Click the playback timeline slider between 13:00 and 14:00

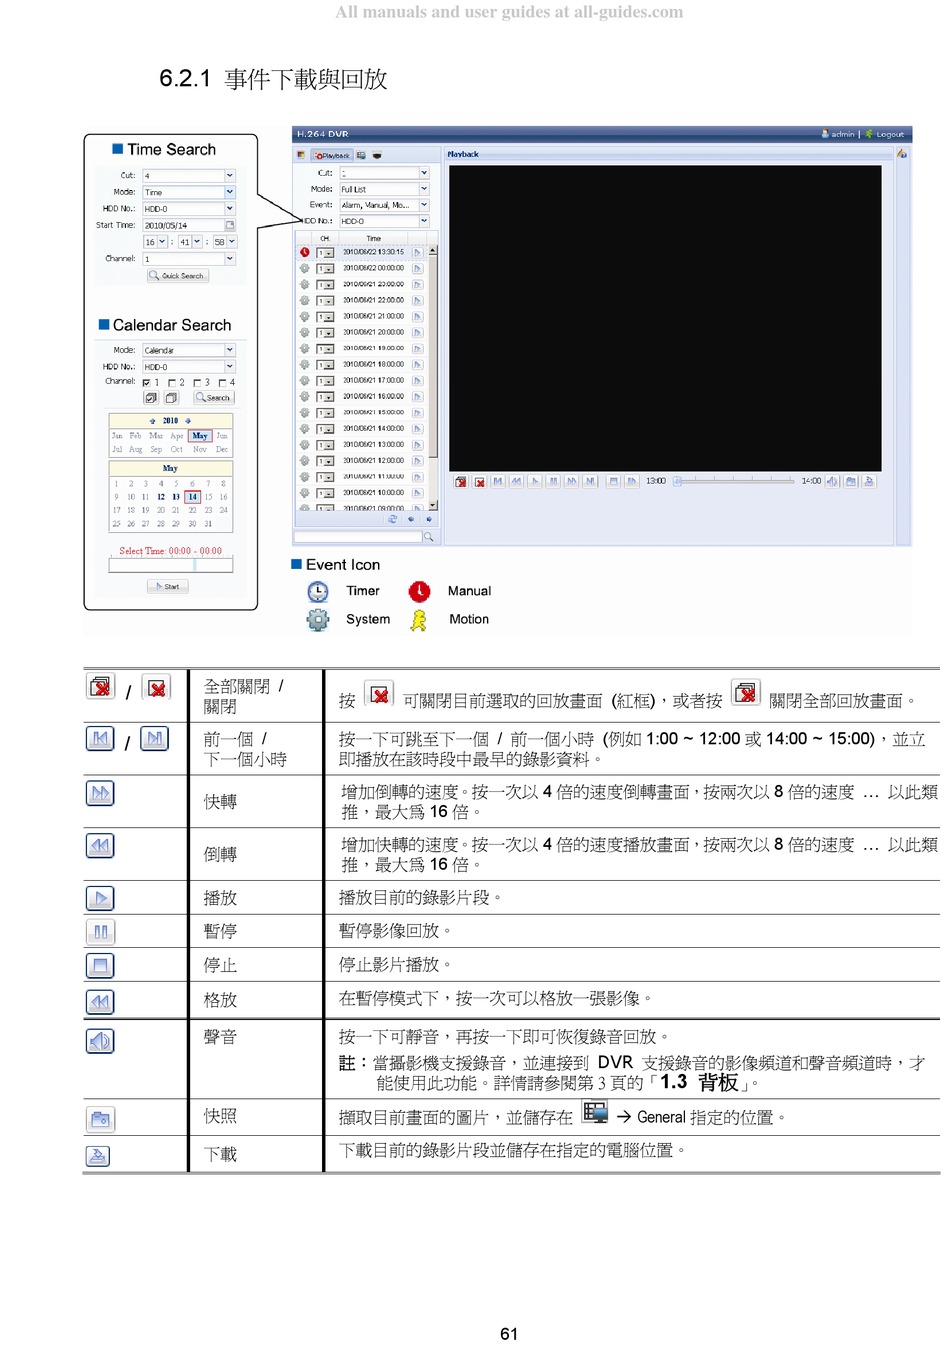point(734,481)
